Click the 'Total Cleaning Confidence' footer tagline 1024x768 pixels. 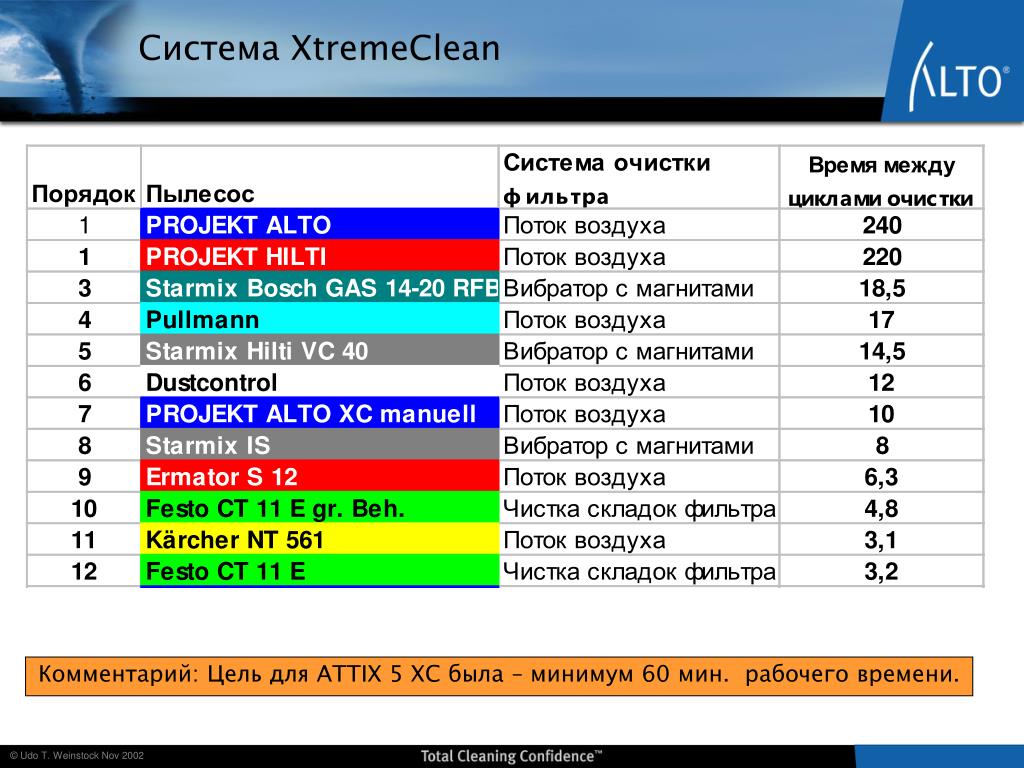511,756
